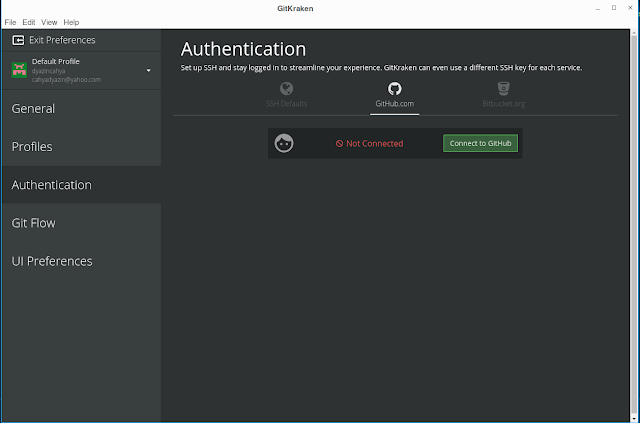Click the Exit Preferences label
The image size is (640, 423).
(62, 40)
